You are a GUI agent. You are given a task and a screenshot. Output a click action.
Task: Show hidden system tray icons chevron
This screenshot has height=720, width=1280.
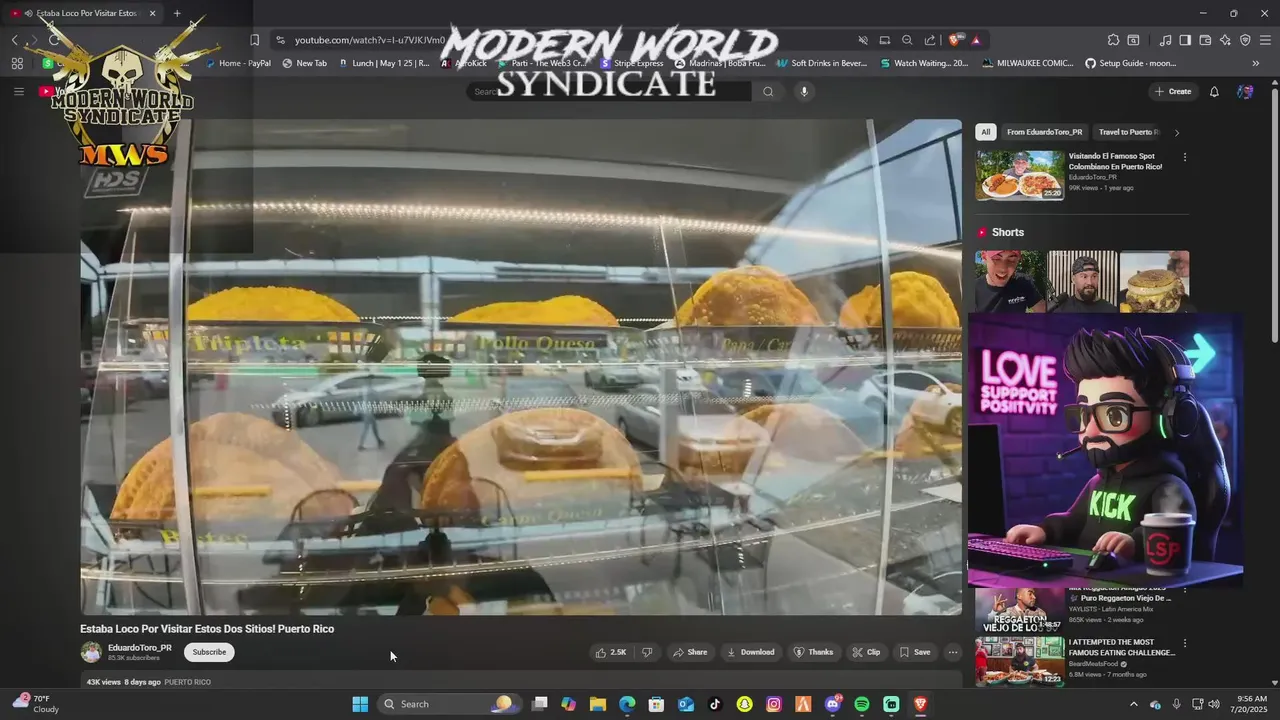(x=1133, y=704)
